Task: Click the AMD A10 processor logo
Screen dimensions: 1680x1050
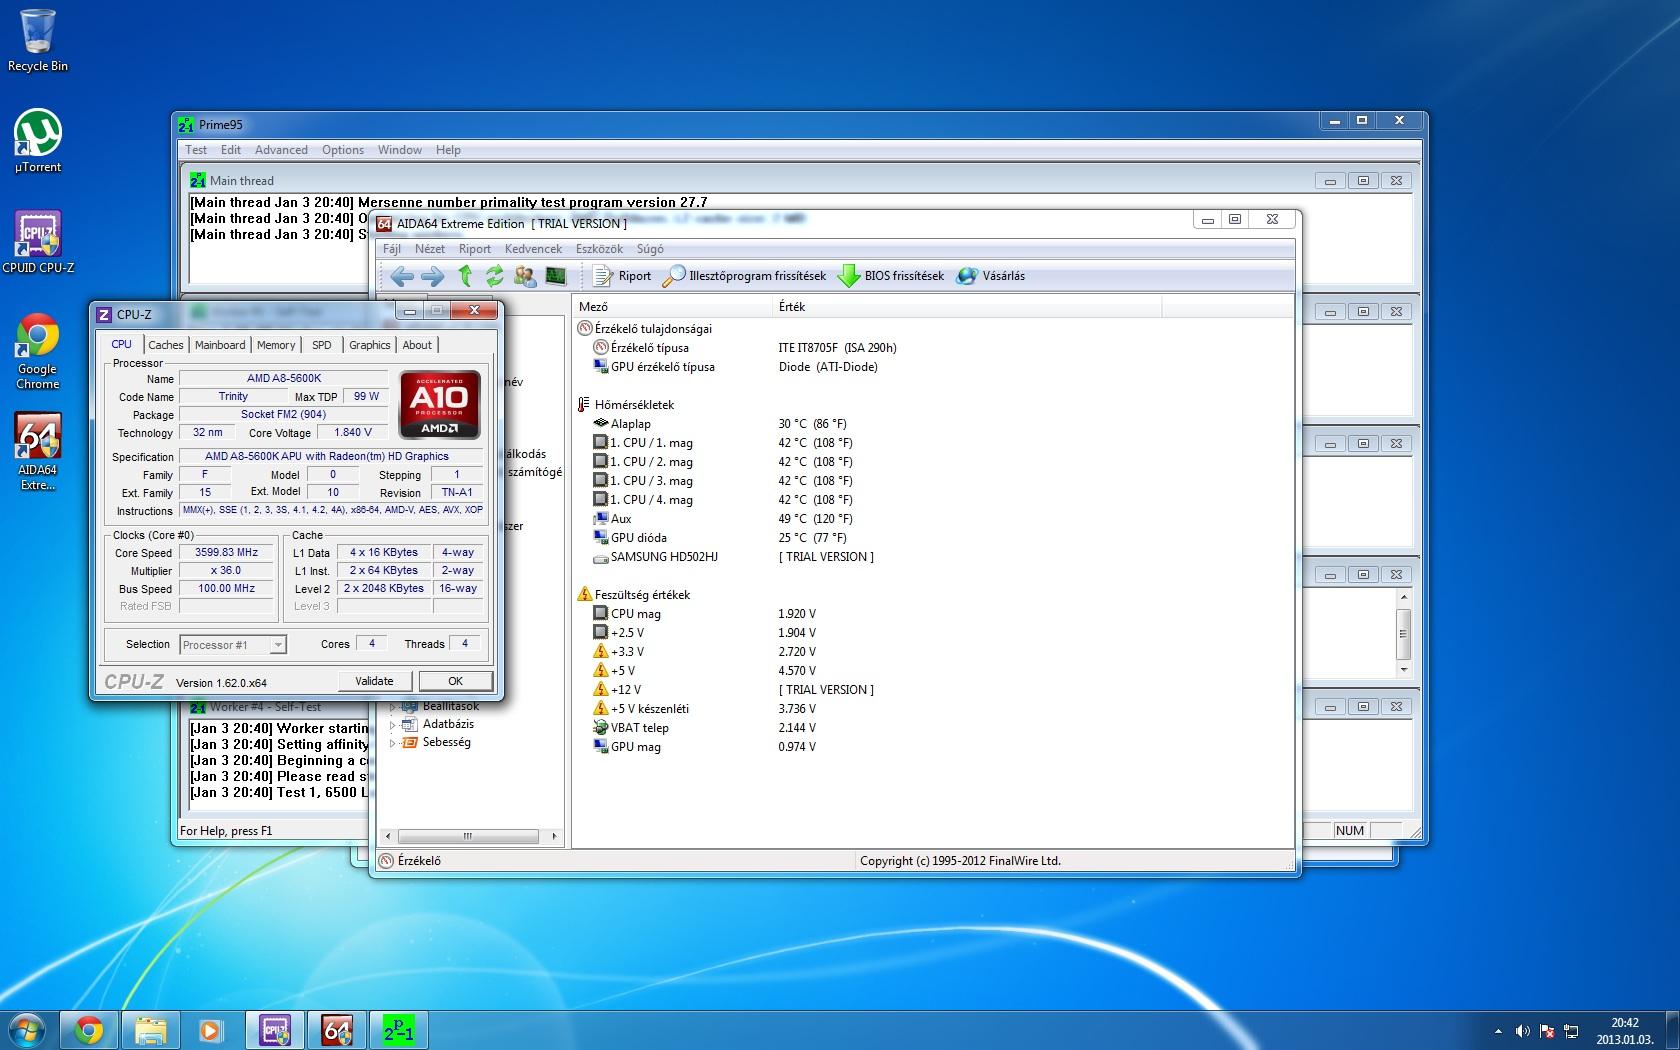Action: (439, 405)
